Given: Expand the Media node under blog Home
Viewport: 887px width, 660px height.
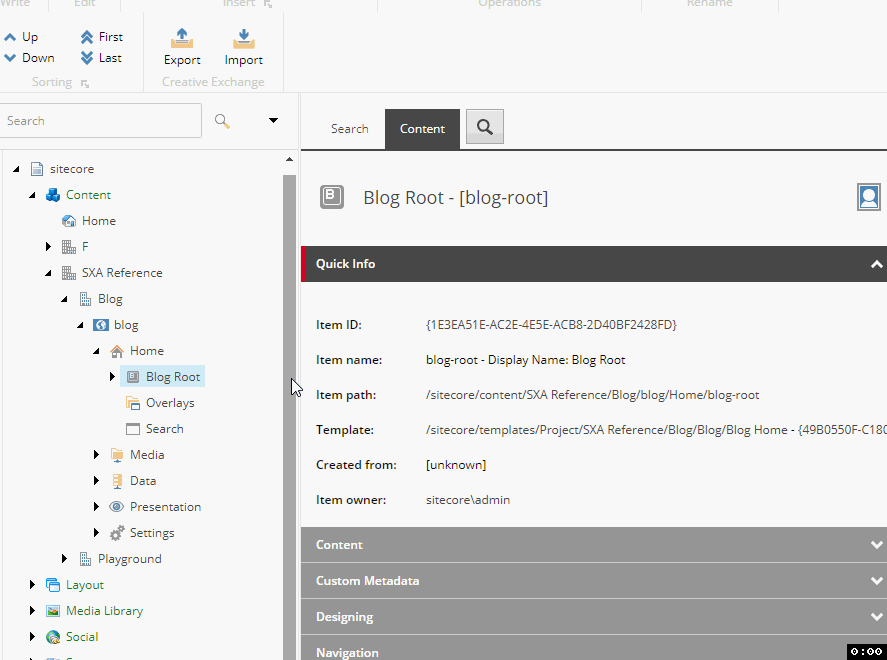Looking at the screenshot, I should (x=95, y=454).
